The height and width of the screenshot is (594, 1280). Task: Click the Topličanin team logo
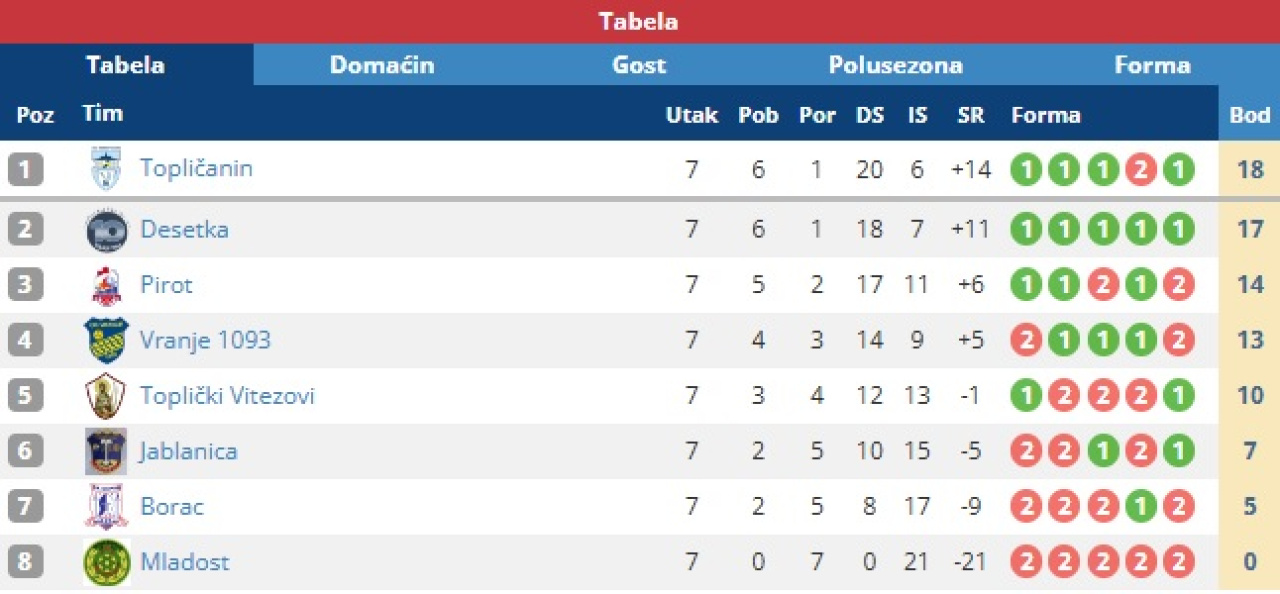106,169
